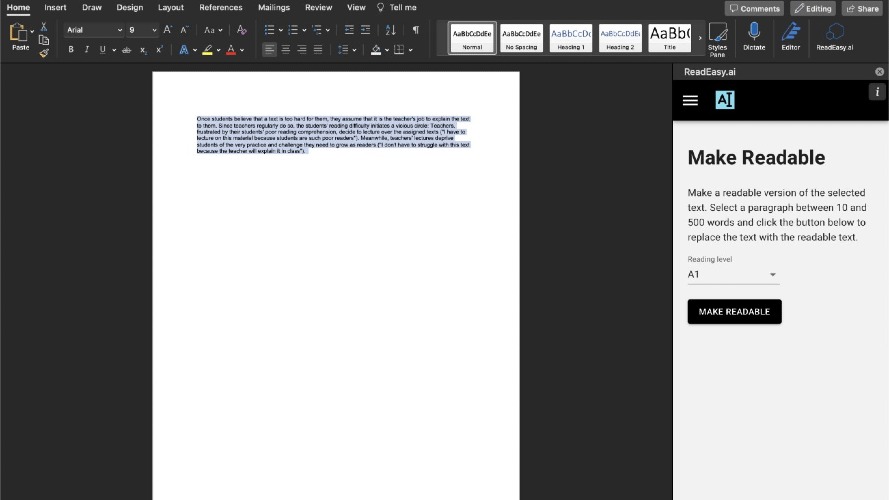Click the ReadEasy info icon
Viewport: 889px width, 500px height.
pos(877,92)
